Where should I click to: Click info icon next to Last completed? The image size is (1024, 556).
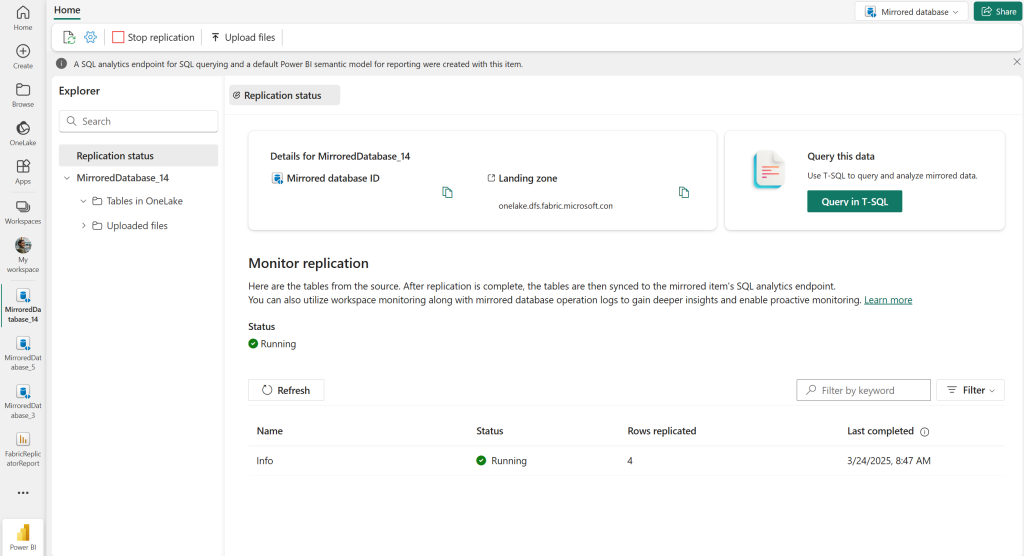point(925,431)
